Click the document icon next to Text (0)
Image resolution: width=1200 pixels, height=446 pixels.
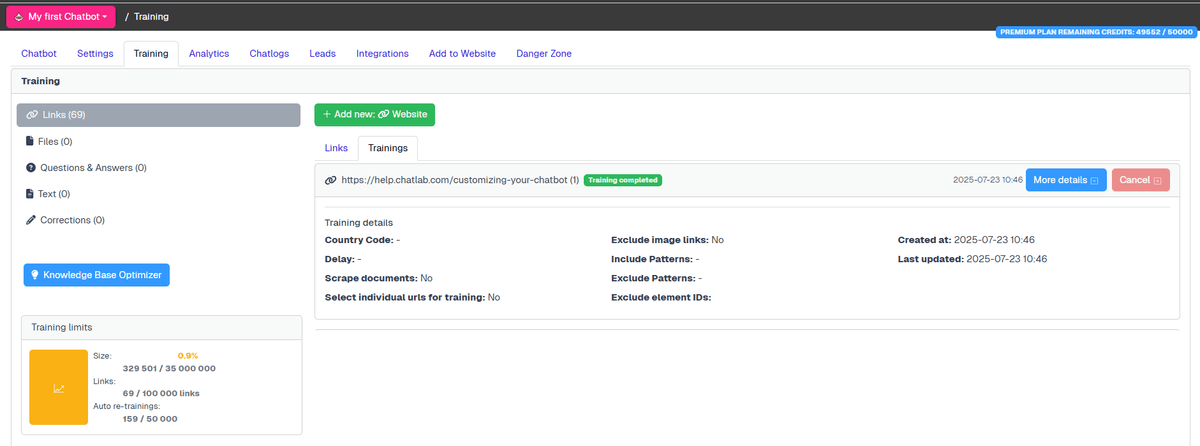pyautogui.click(x=30, y=194)
